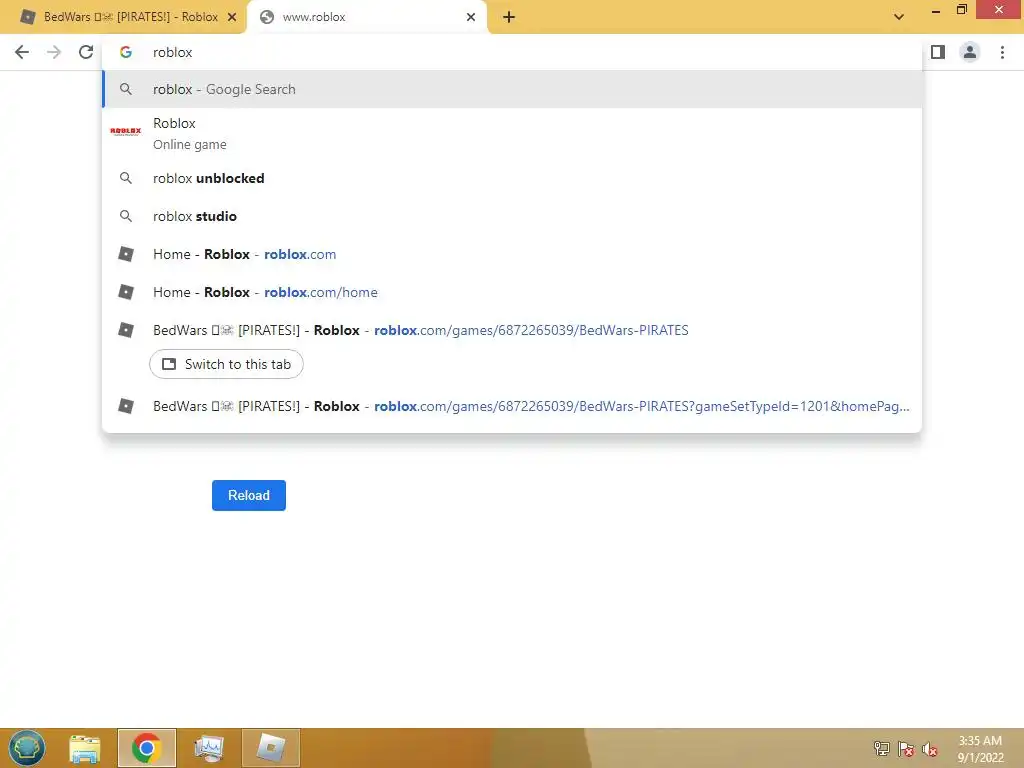Screen dimensions: 1024x768
Task: Open a new tab with the plus button
Action: 509,17
